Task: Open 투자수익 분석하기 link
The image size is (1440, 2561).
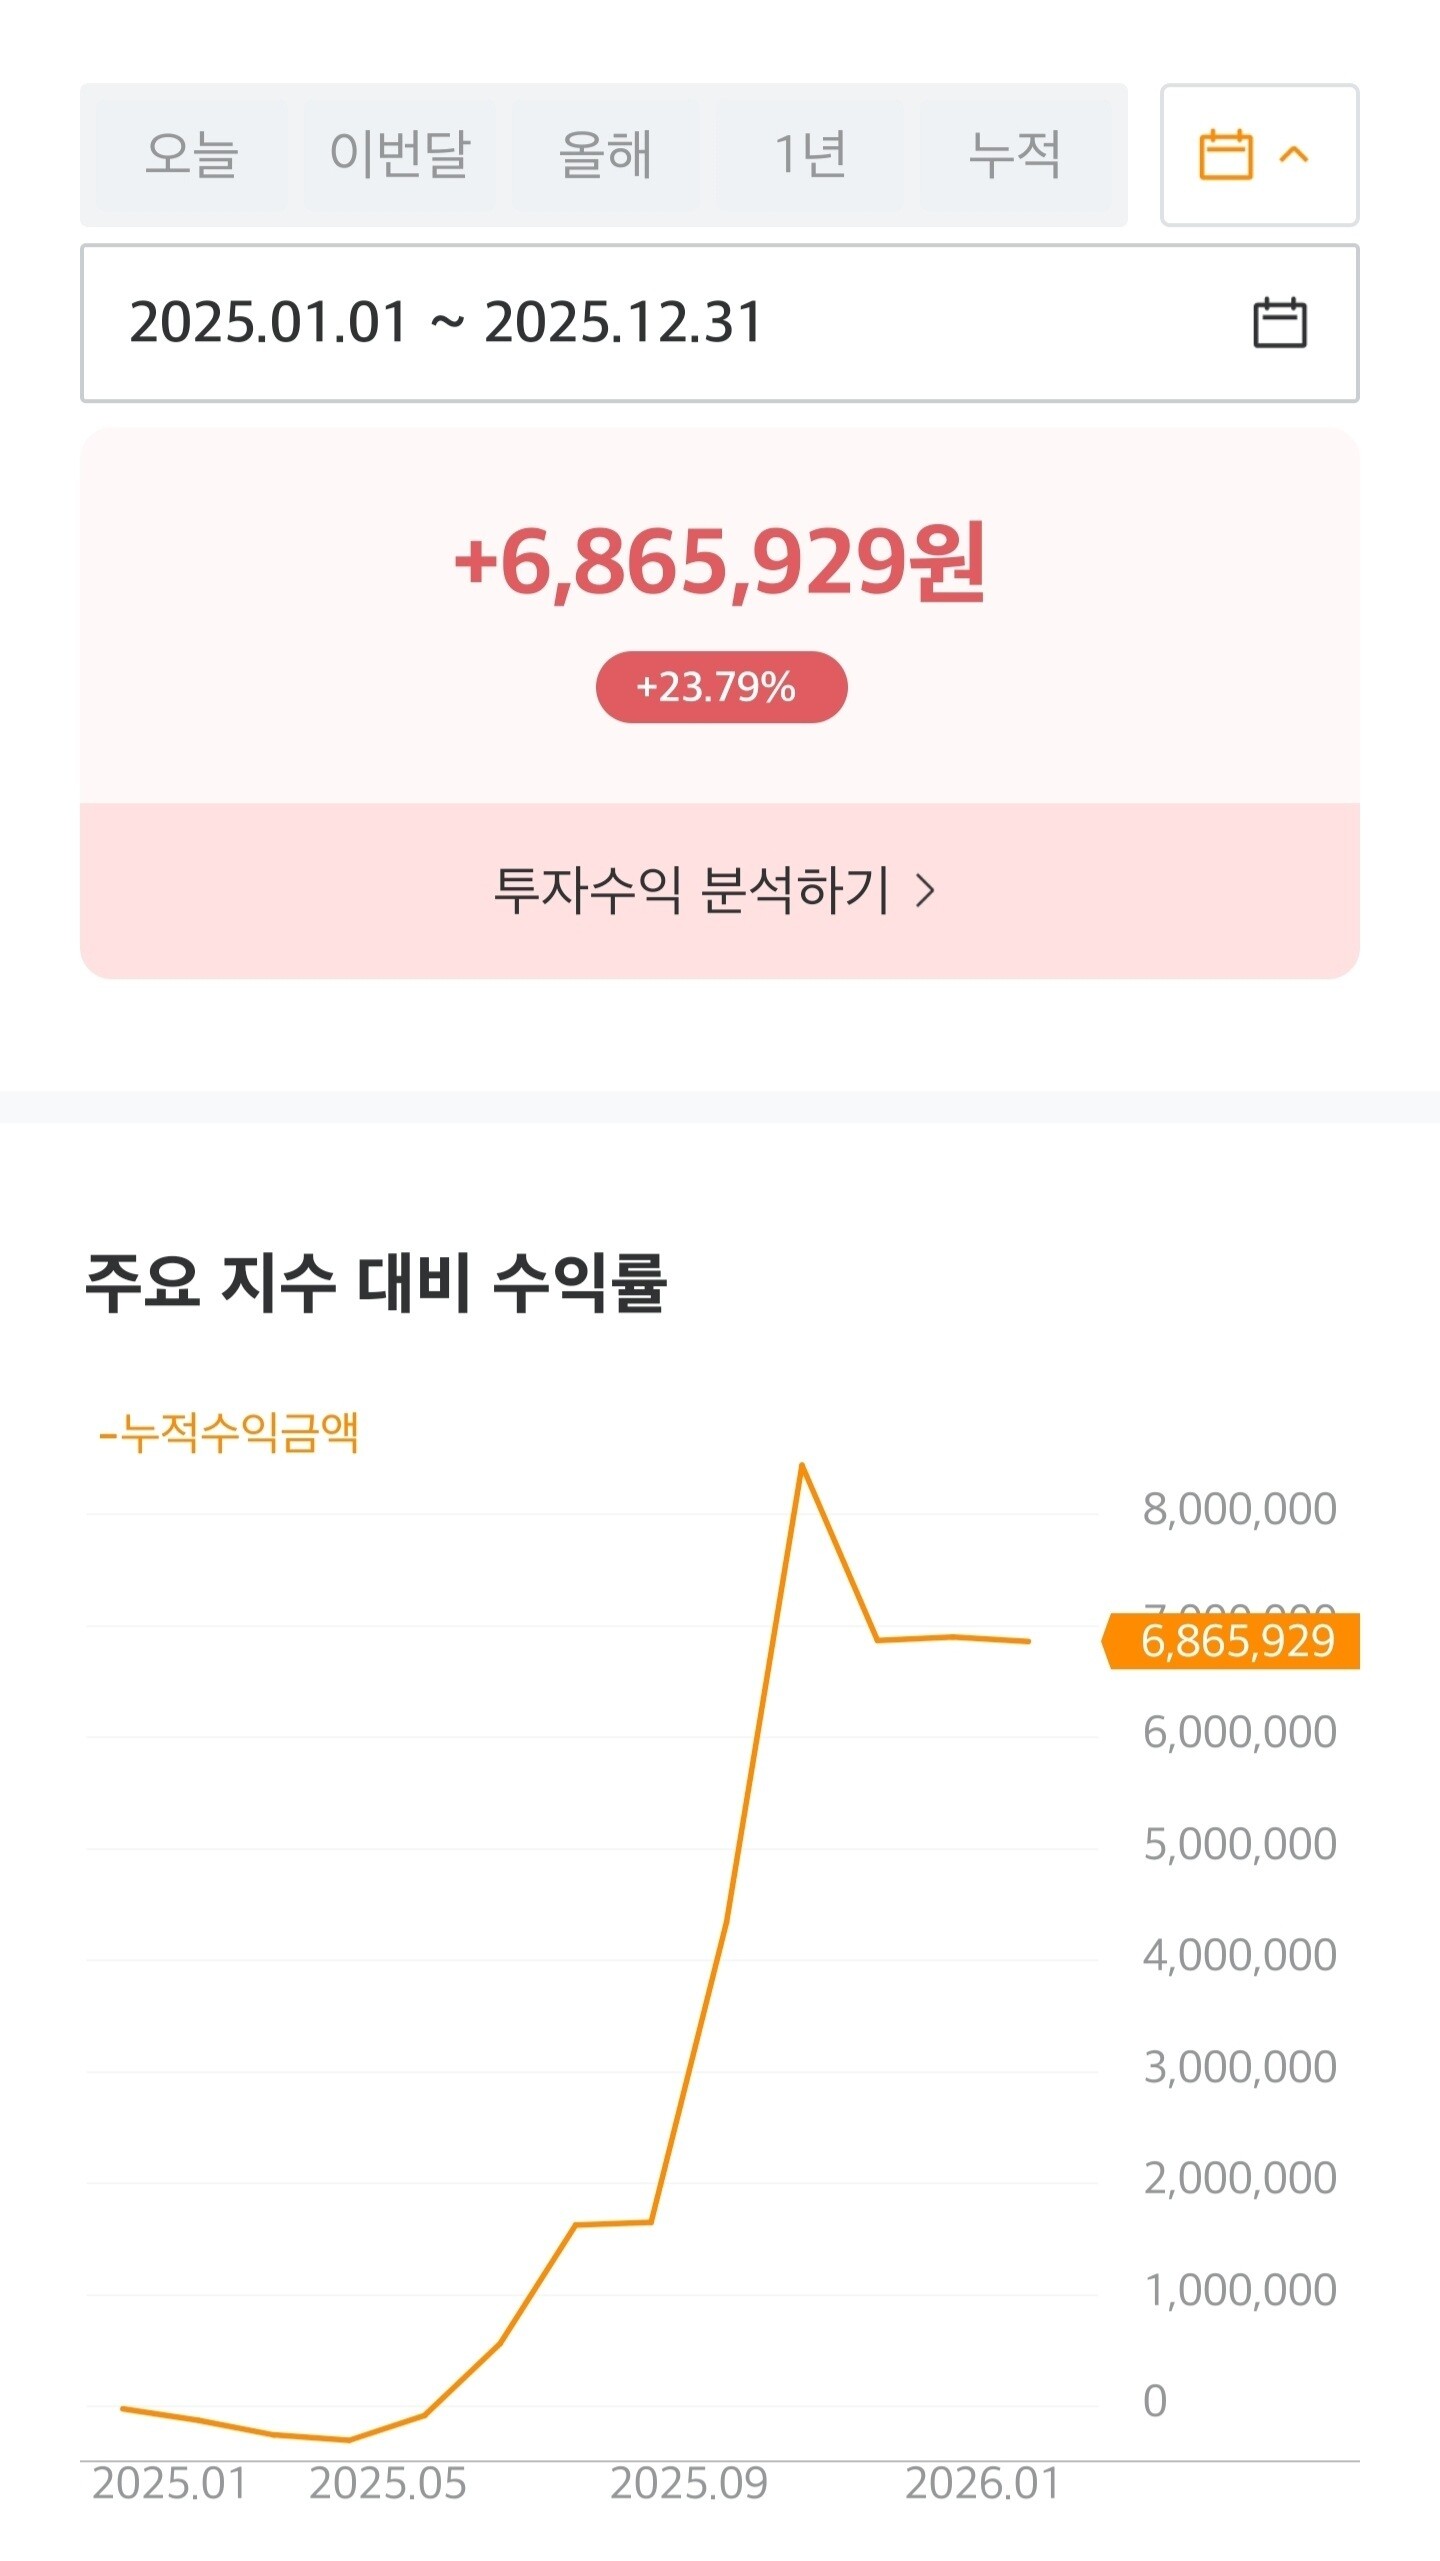Action: click(692, 890)
